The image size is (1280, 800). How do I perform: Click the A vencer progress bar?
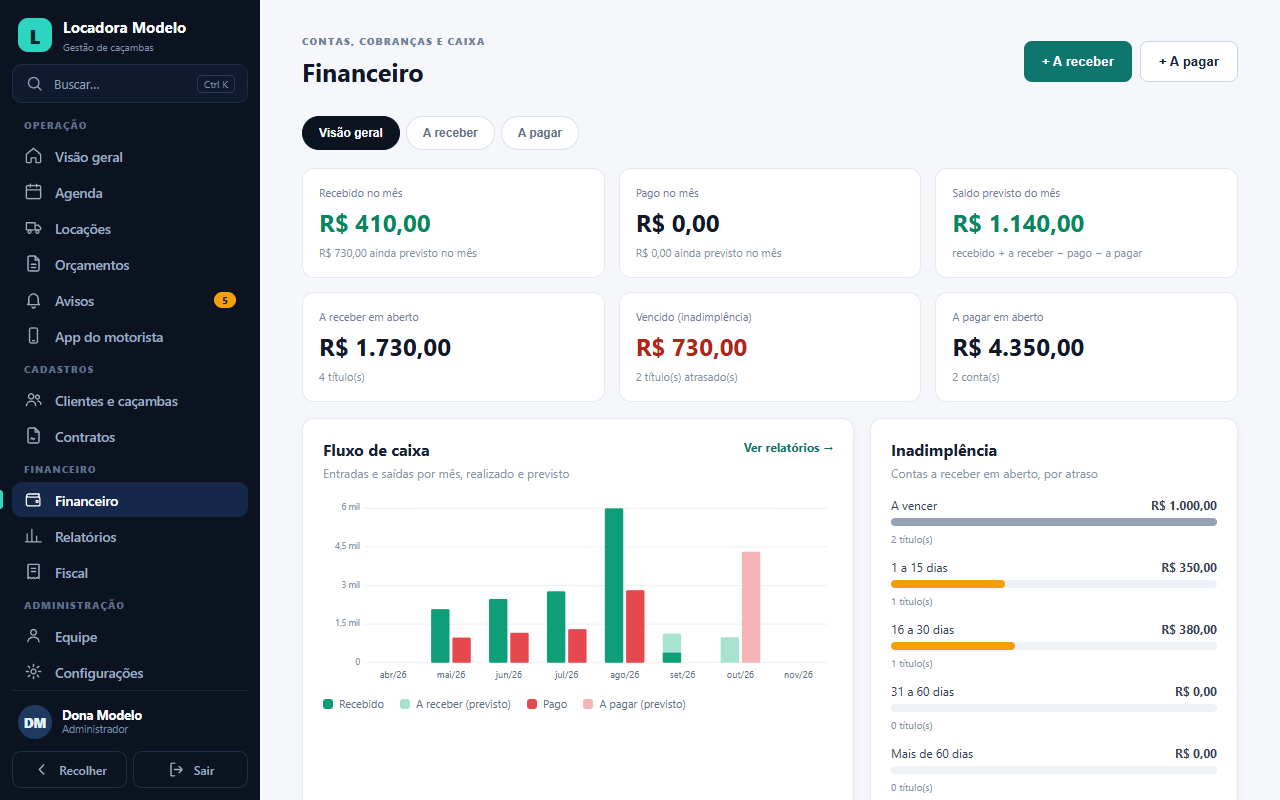(x=1054, y=522)
